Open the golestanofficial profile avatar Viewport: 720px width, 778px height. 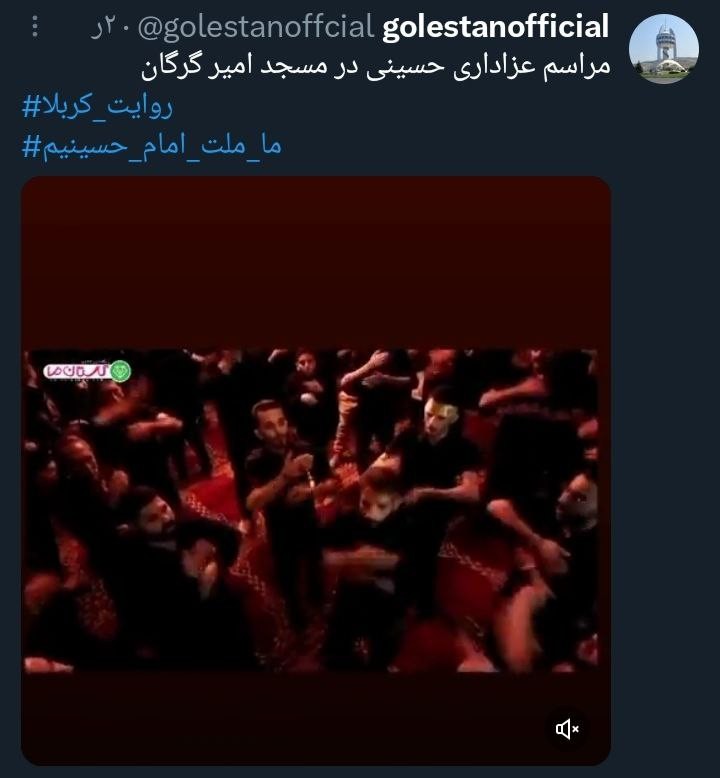point(663,49)
